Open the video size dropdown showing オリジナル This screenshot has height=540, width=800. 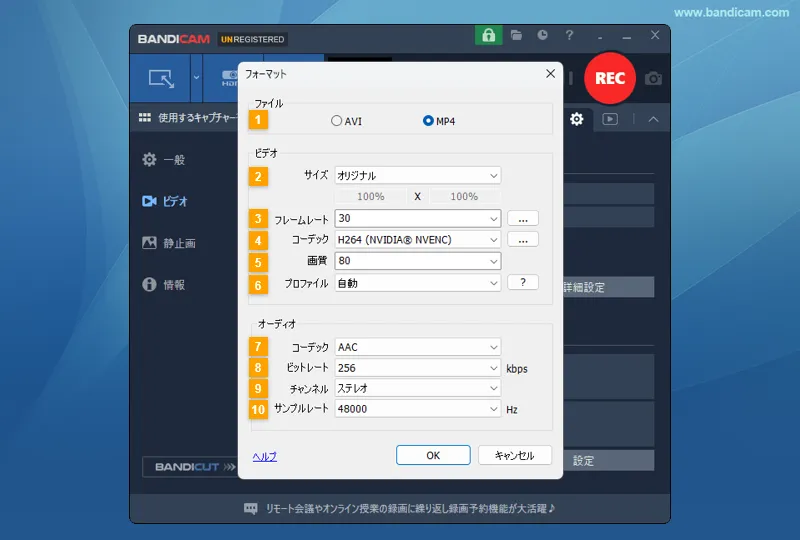417,176
